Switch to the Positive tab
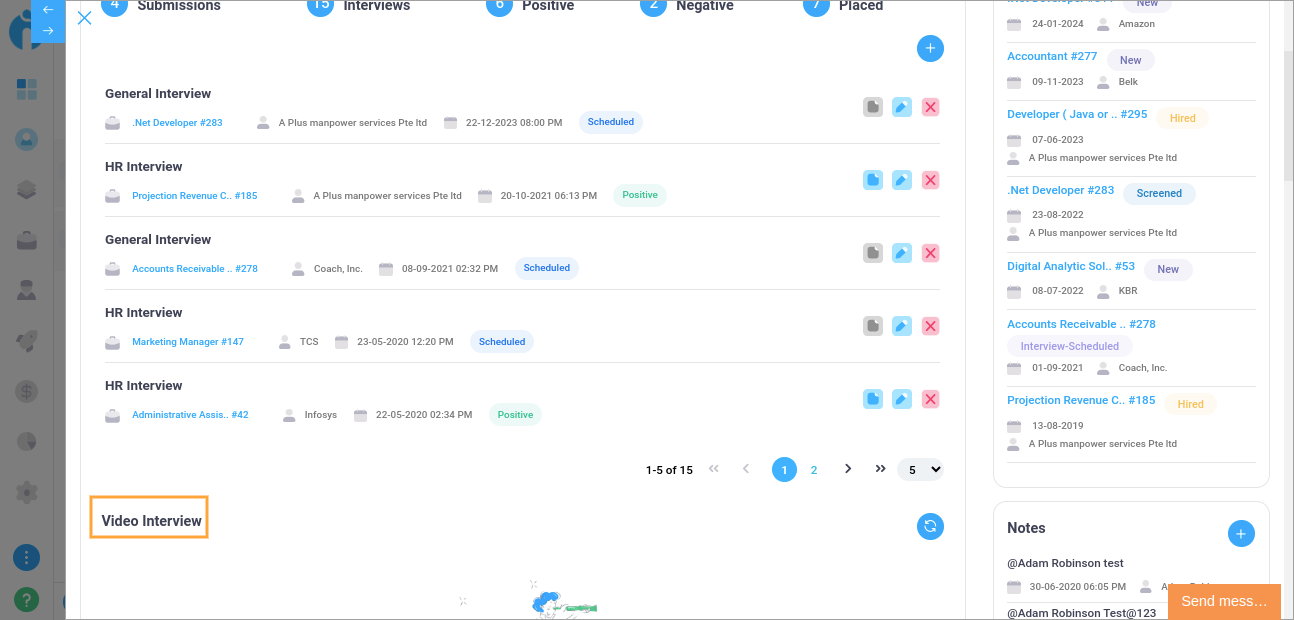 tap(548, 6)
